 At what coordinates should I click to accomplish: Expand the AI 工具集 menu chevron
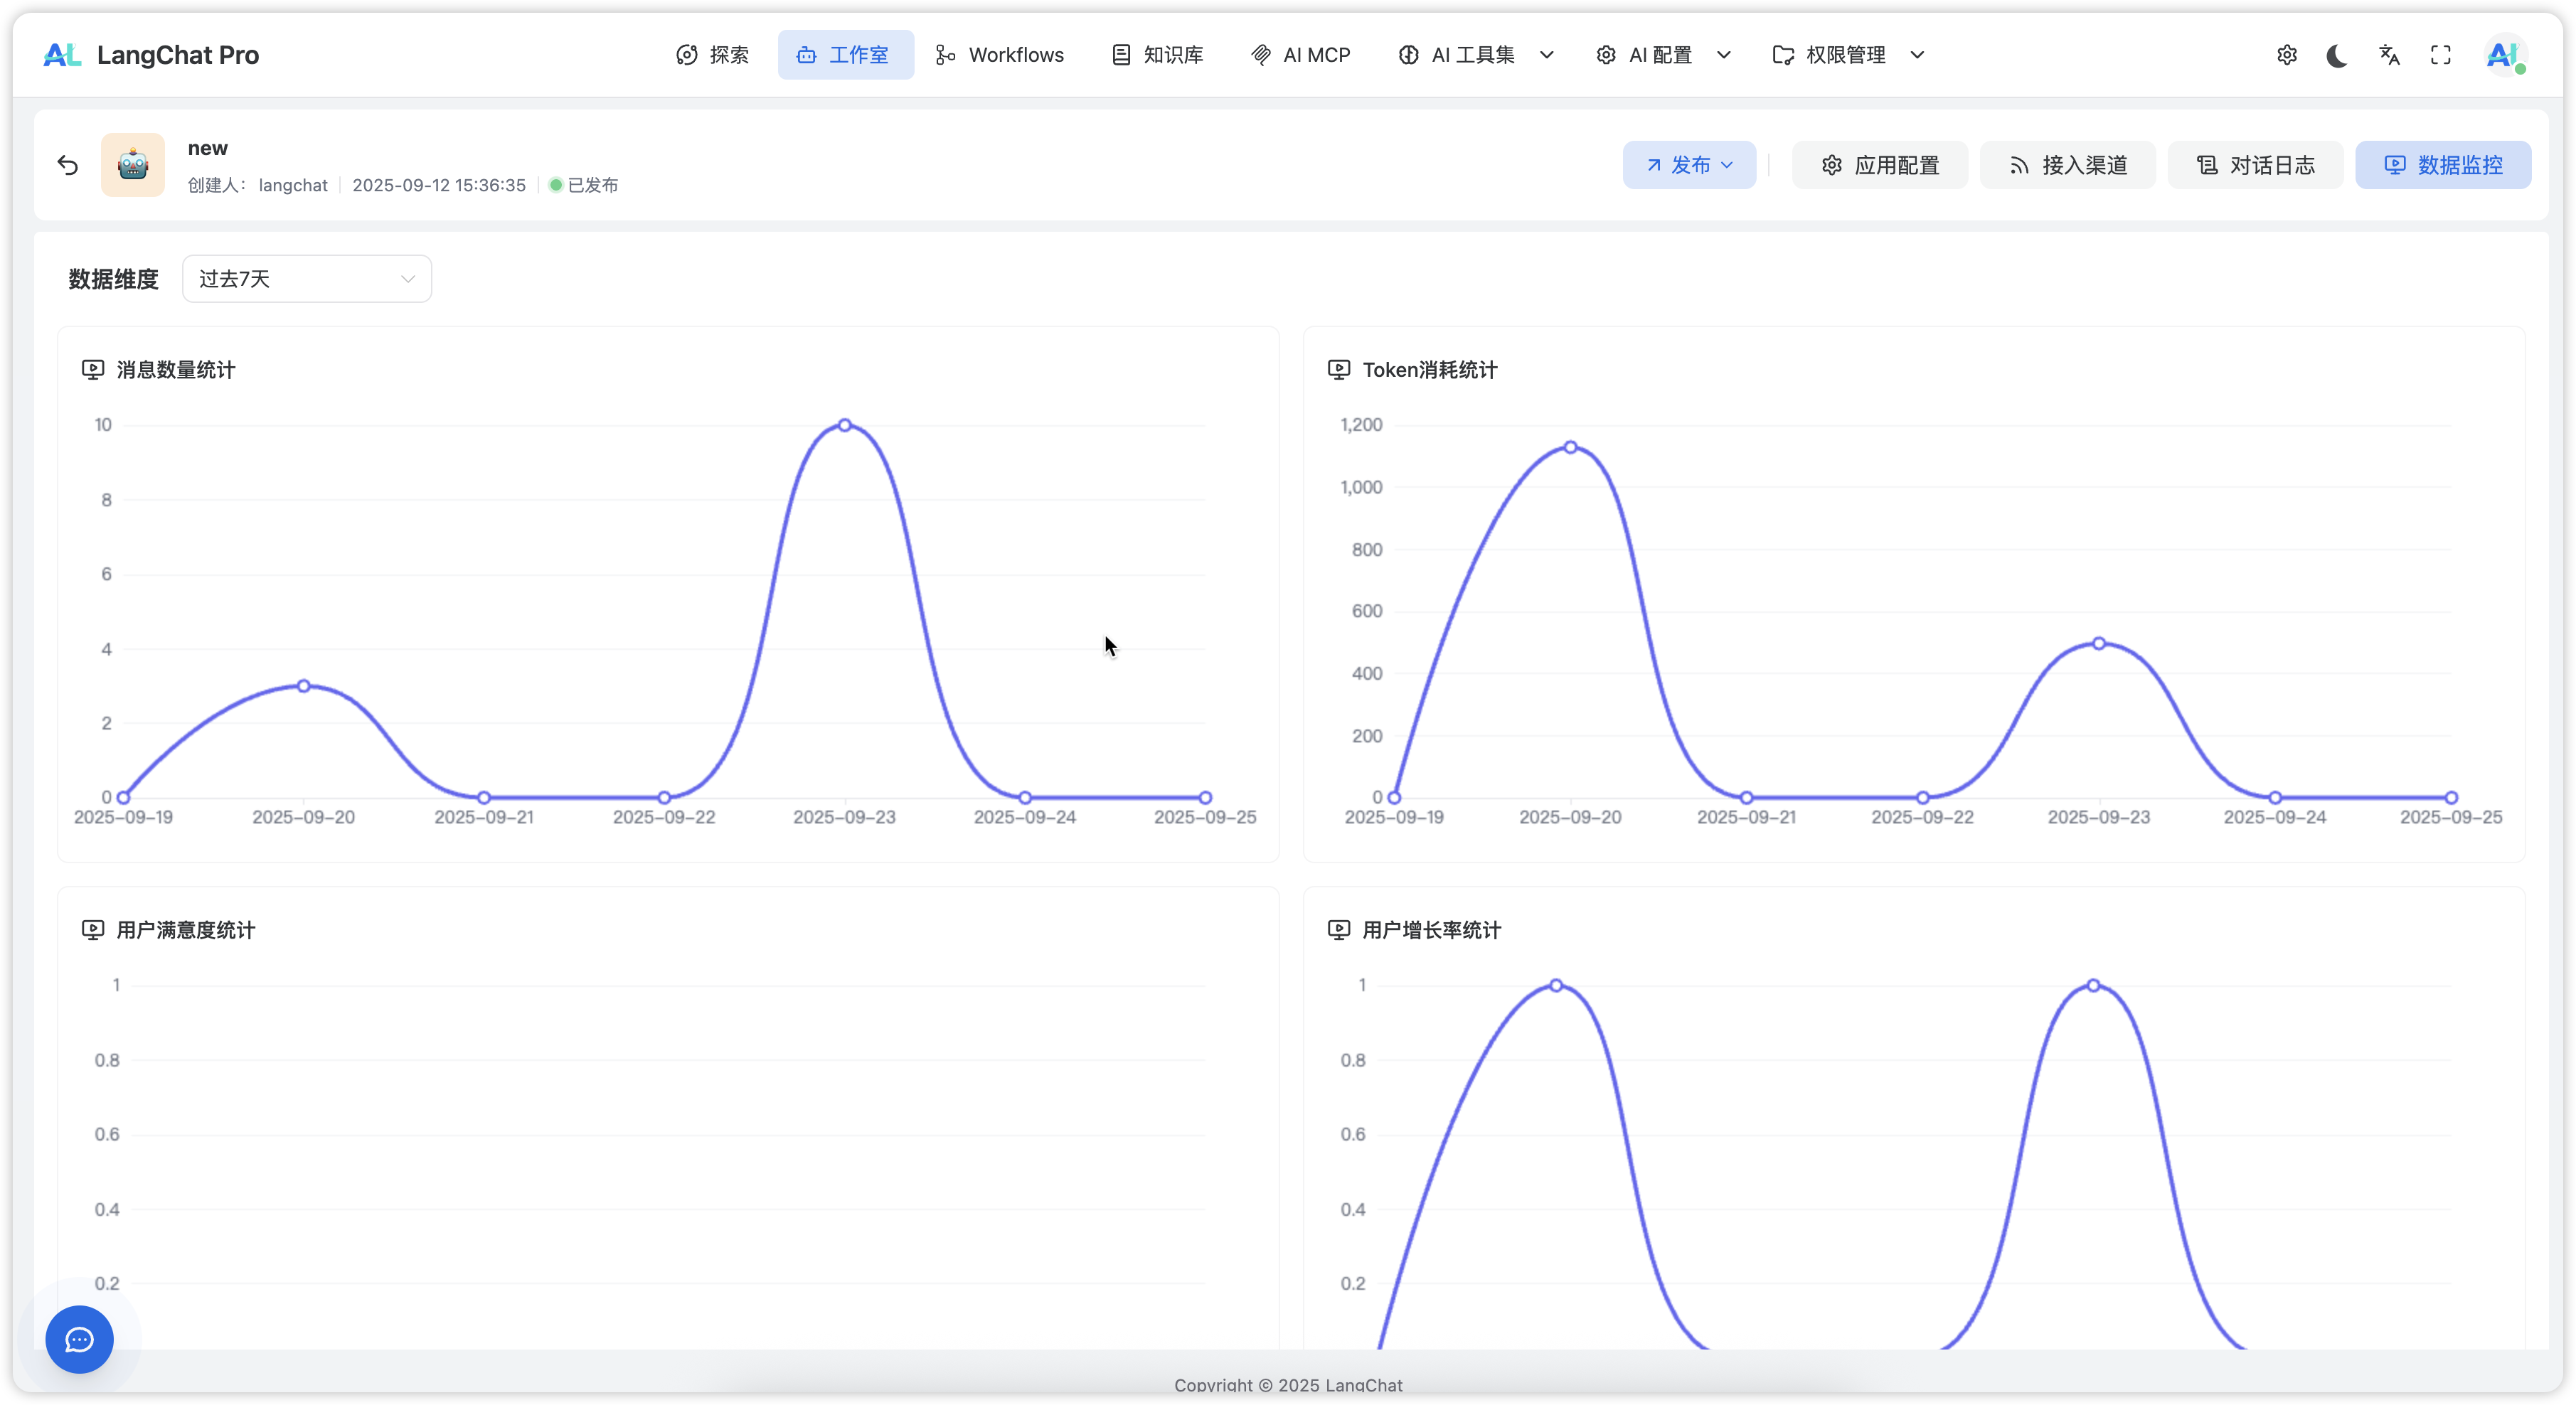point(1546,55)
